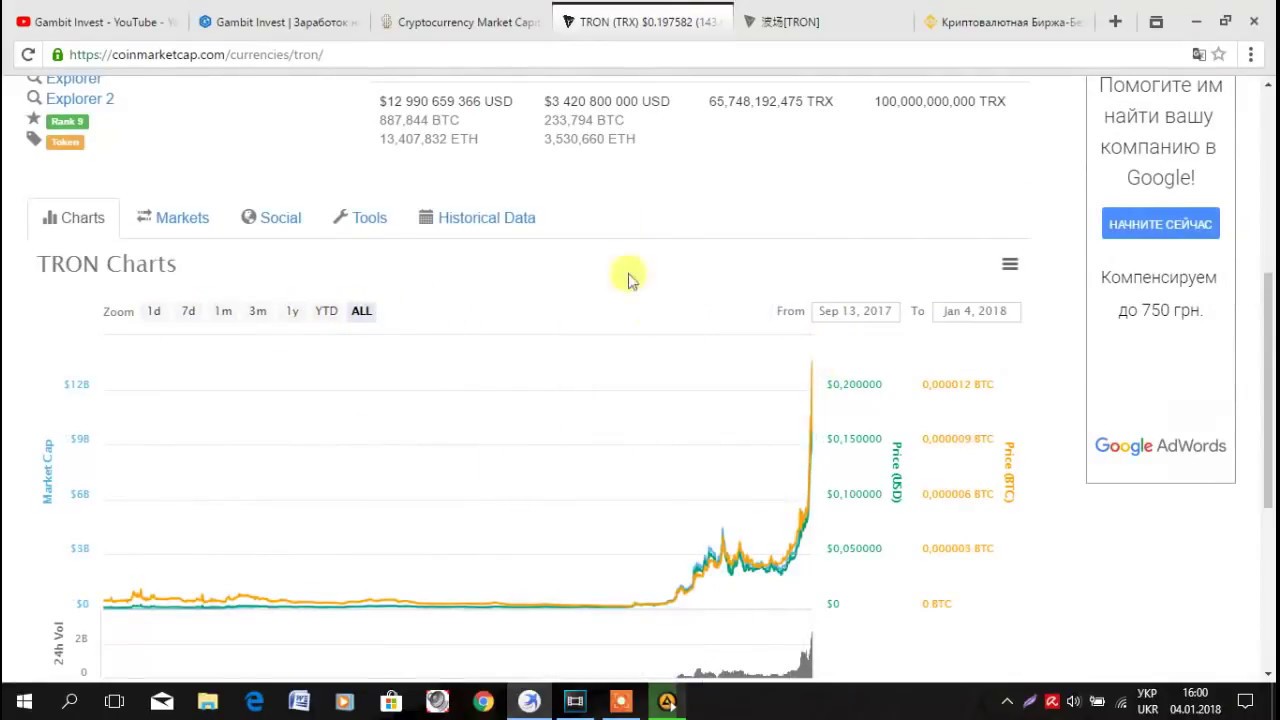The width and height of the screenshot is (1280, 720).
Task: Switch to the 波场[TRON] tab
Action: click(825, 21)
